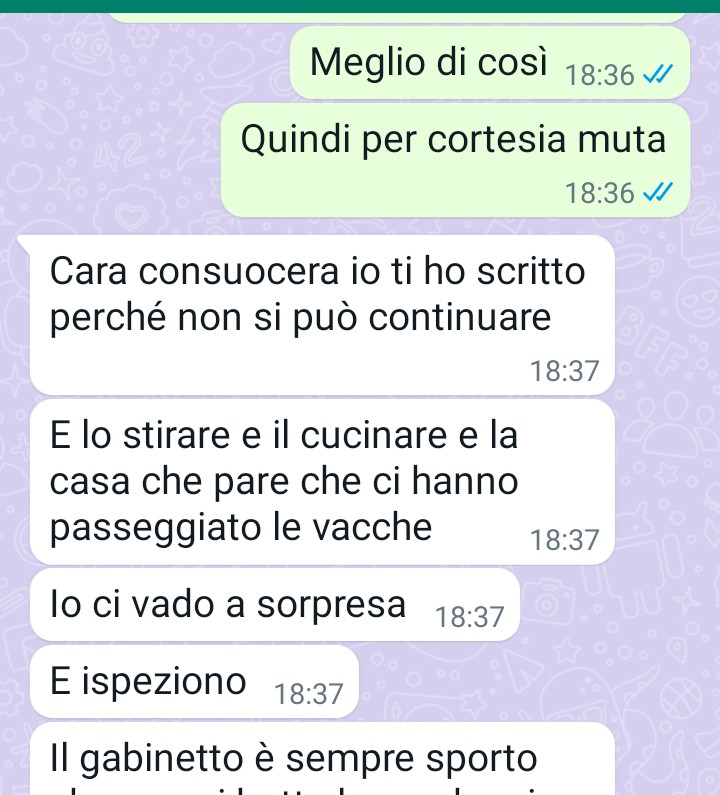Viewport: 720px width, 795px height.
Task: Tap the blue double-check under "Quindi per cortesia muta"
Action: coord(658,193)
